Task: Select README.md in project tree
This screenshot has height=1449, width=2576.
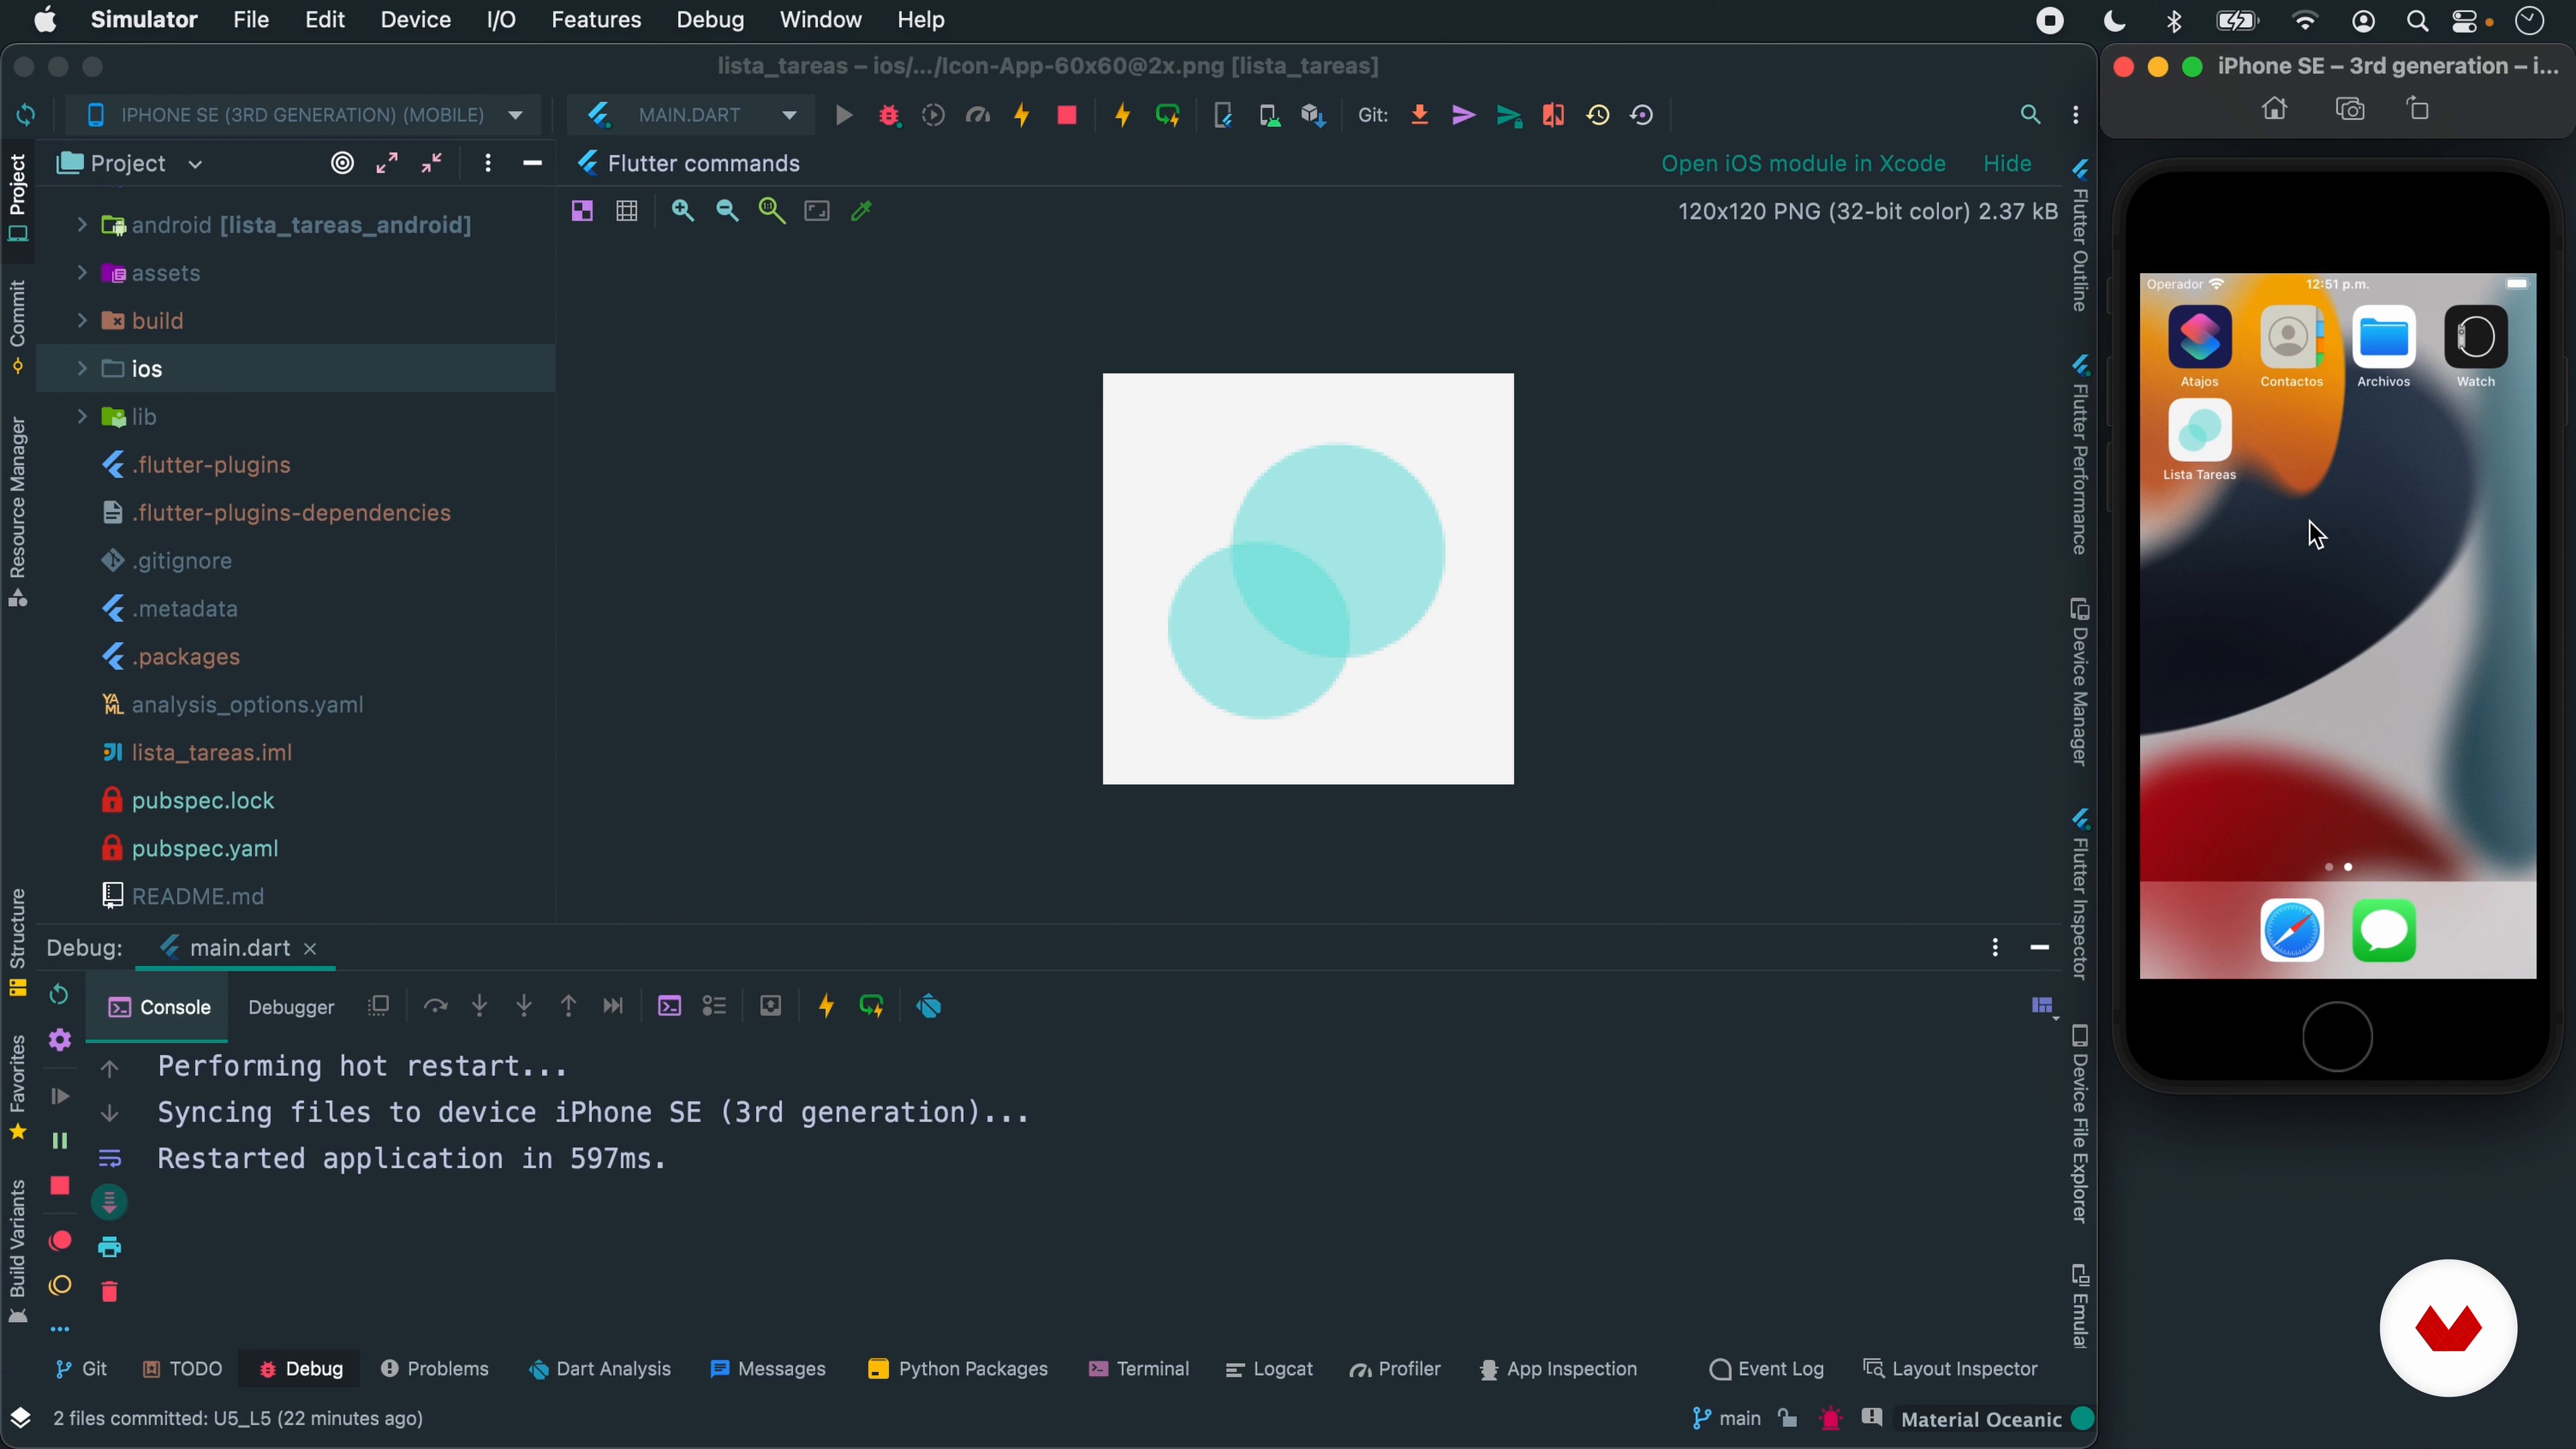Action: click(198, 896)
